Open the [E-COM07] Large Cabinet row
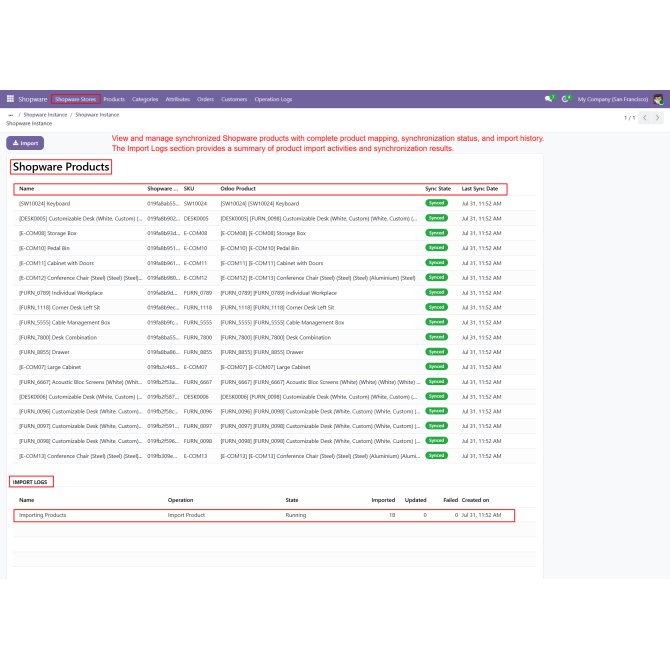This screenshot has height=670, width=670. pyautogui.click(x=274, y=367)
